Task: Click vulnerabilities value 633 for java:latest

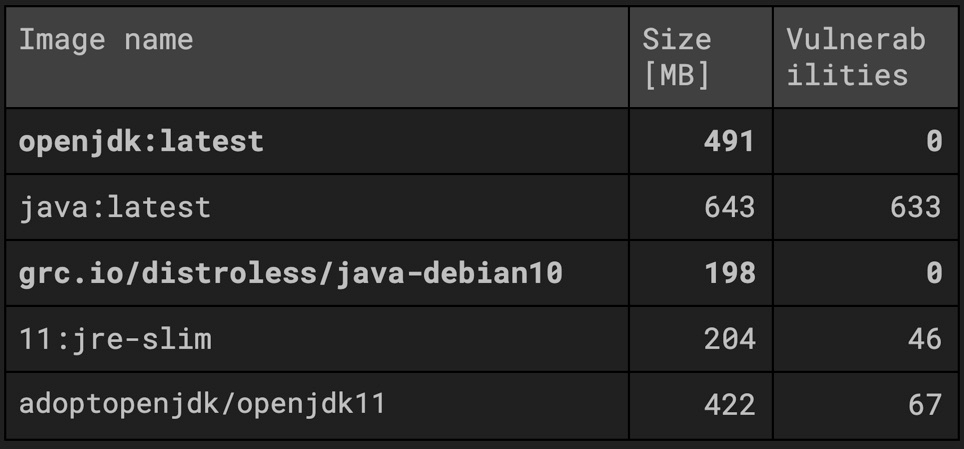Action: [x=914, y=207]
